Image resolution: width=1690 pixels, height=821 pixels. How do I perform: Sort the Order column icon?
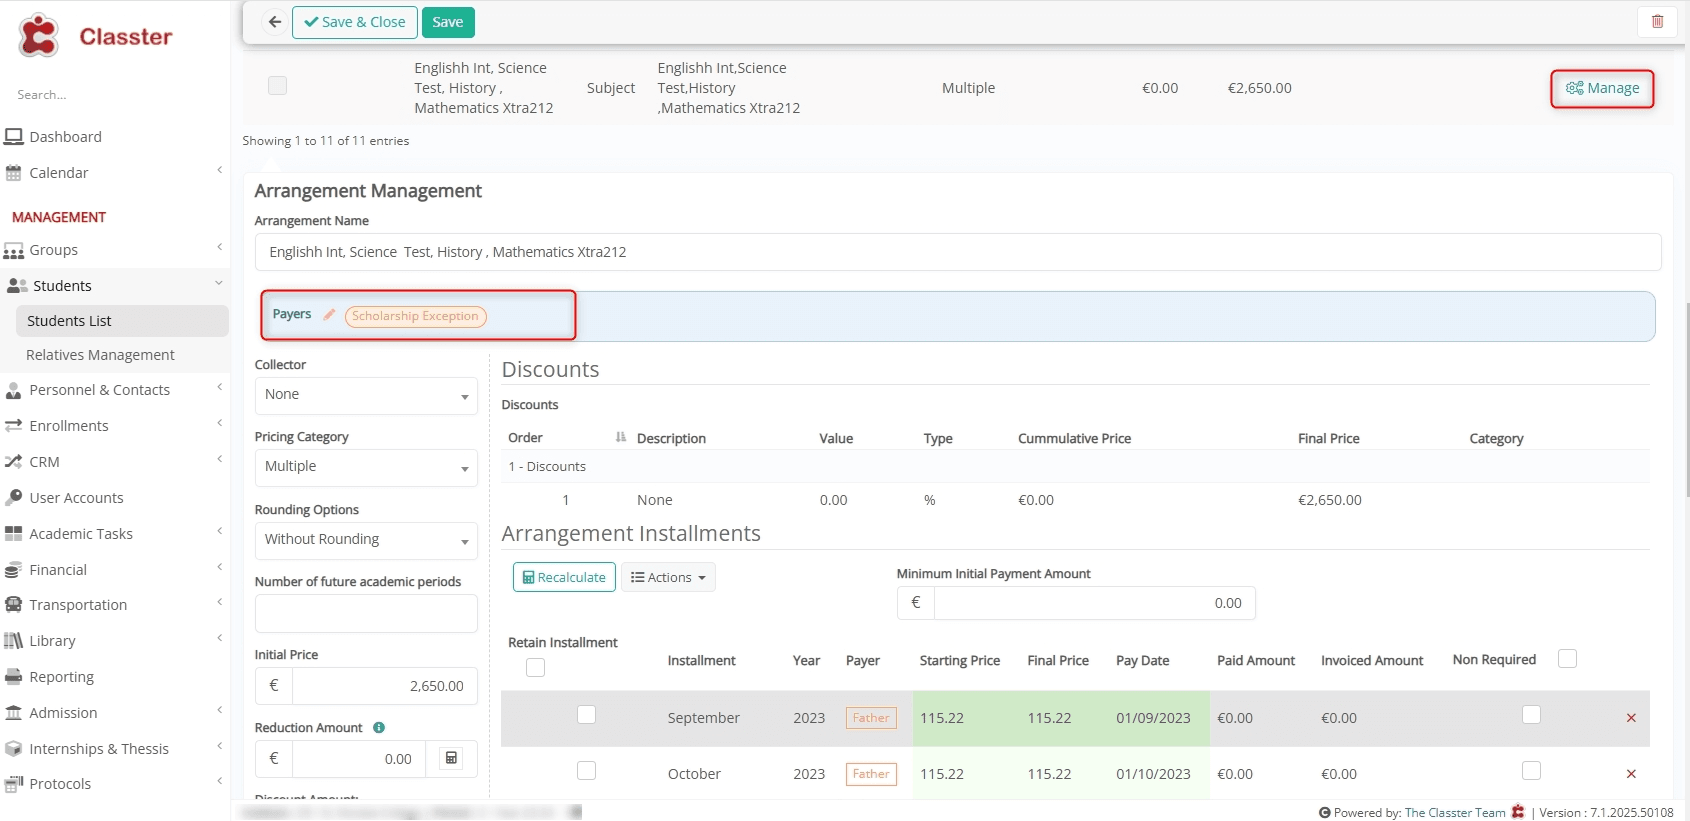point(621,437)
